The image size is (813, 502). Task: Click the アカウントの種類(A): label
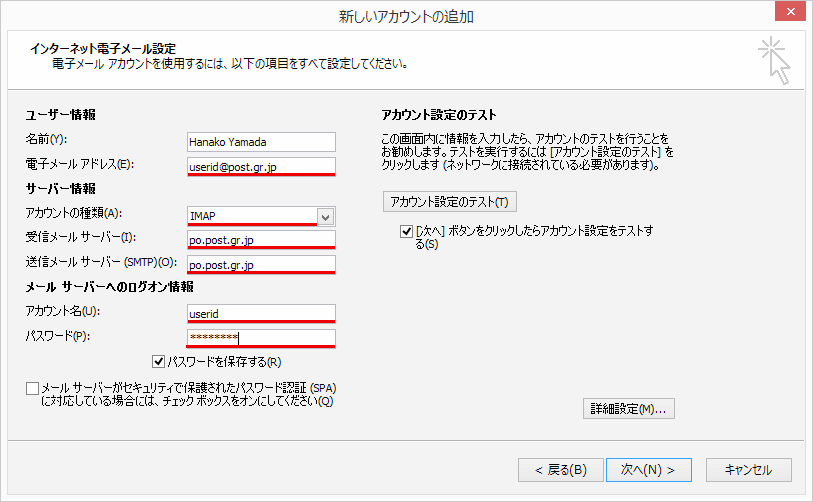(74, 213)
